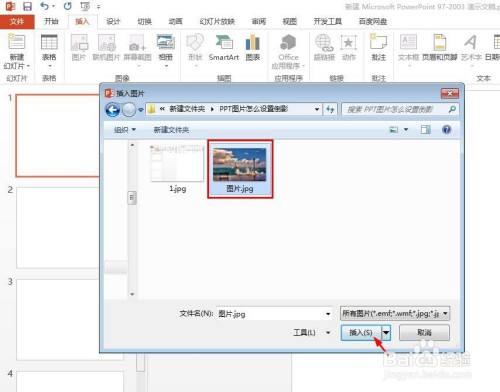Click the Online Pictures (联机图片) icon

click(x=106, y=43)
